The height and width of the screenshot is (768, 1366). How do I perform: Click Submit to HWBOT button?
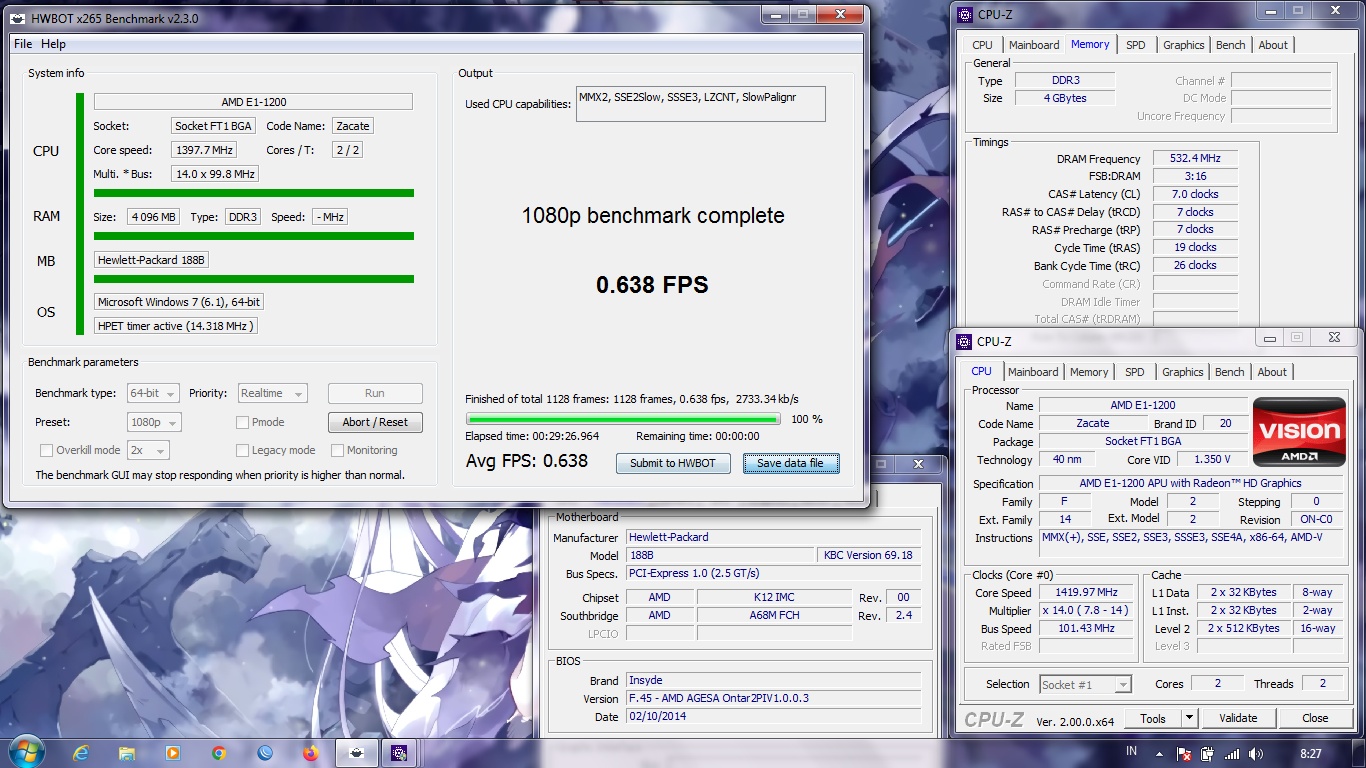click(673, 464)
